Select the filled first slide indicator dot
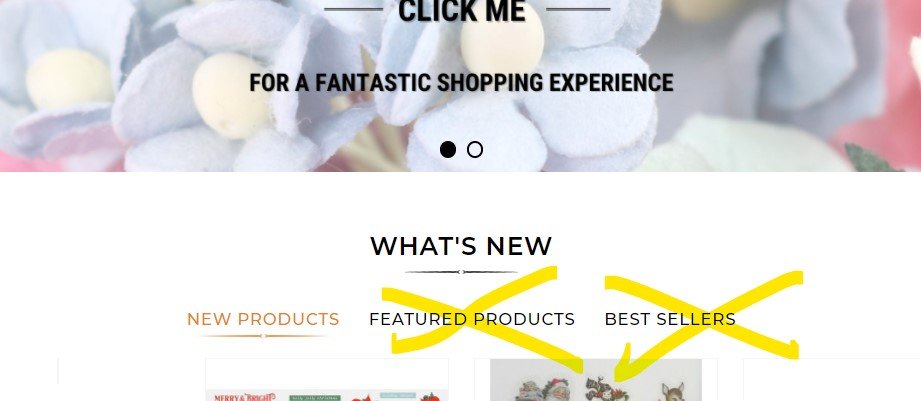Image resolution: width=921 pixels, height=401 pixels. [448, 150]
